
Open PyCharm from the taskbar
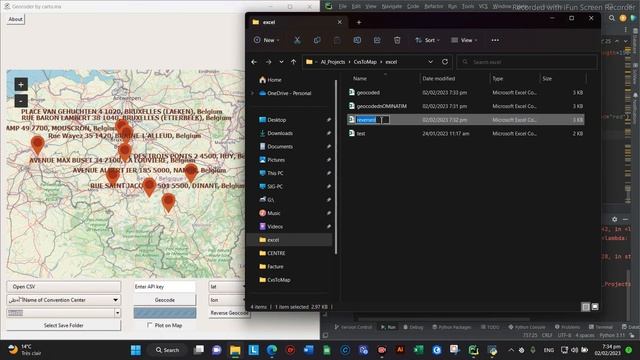point(473,350)
